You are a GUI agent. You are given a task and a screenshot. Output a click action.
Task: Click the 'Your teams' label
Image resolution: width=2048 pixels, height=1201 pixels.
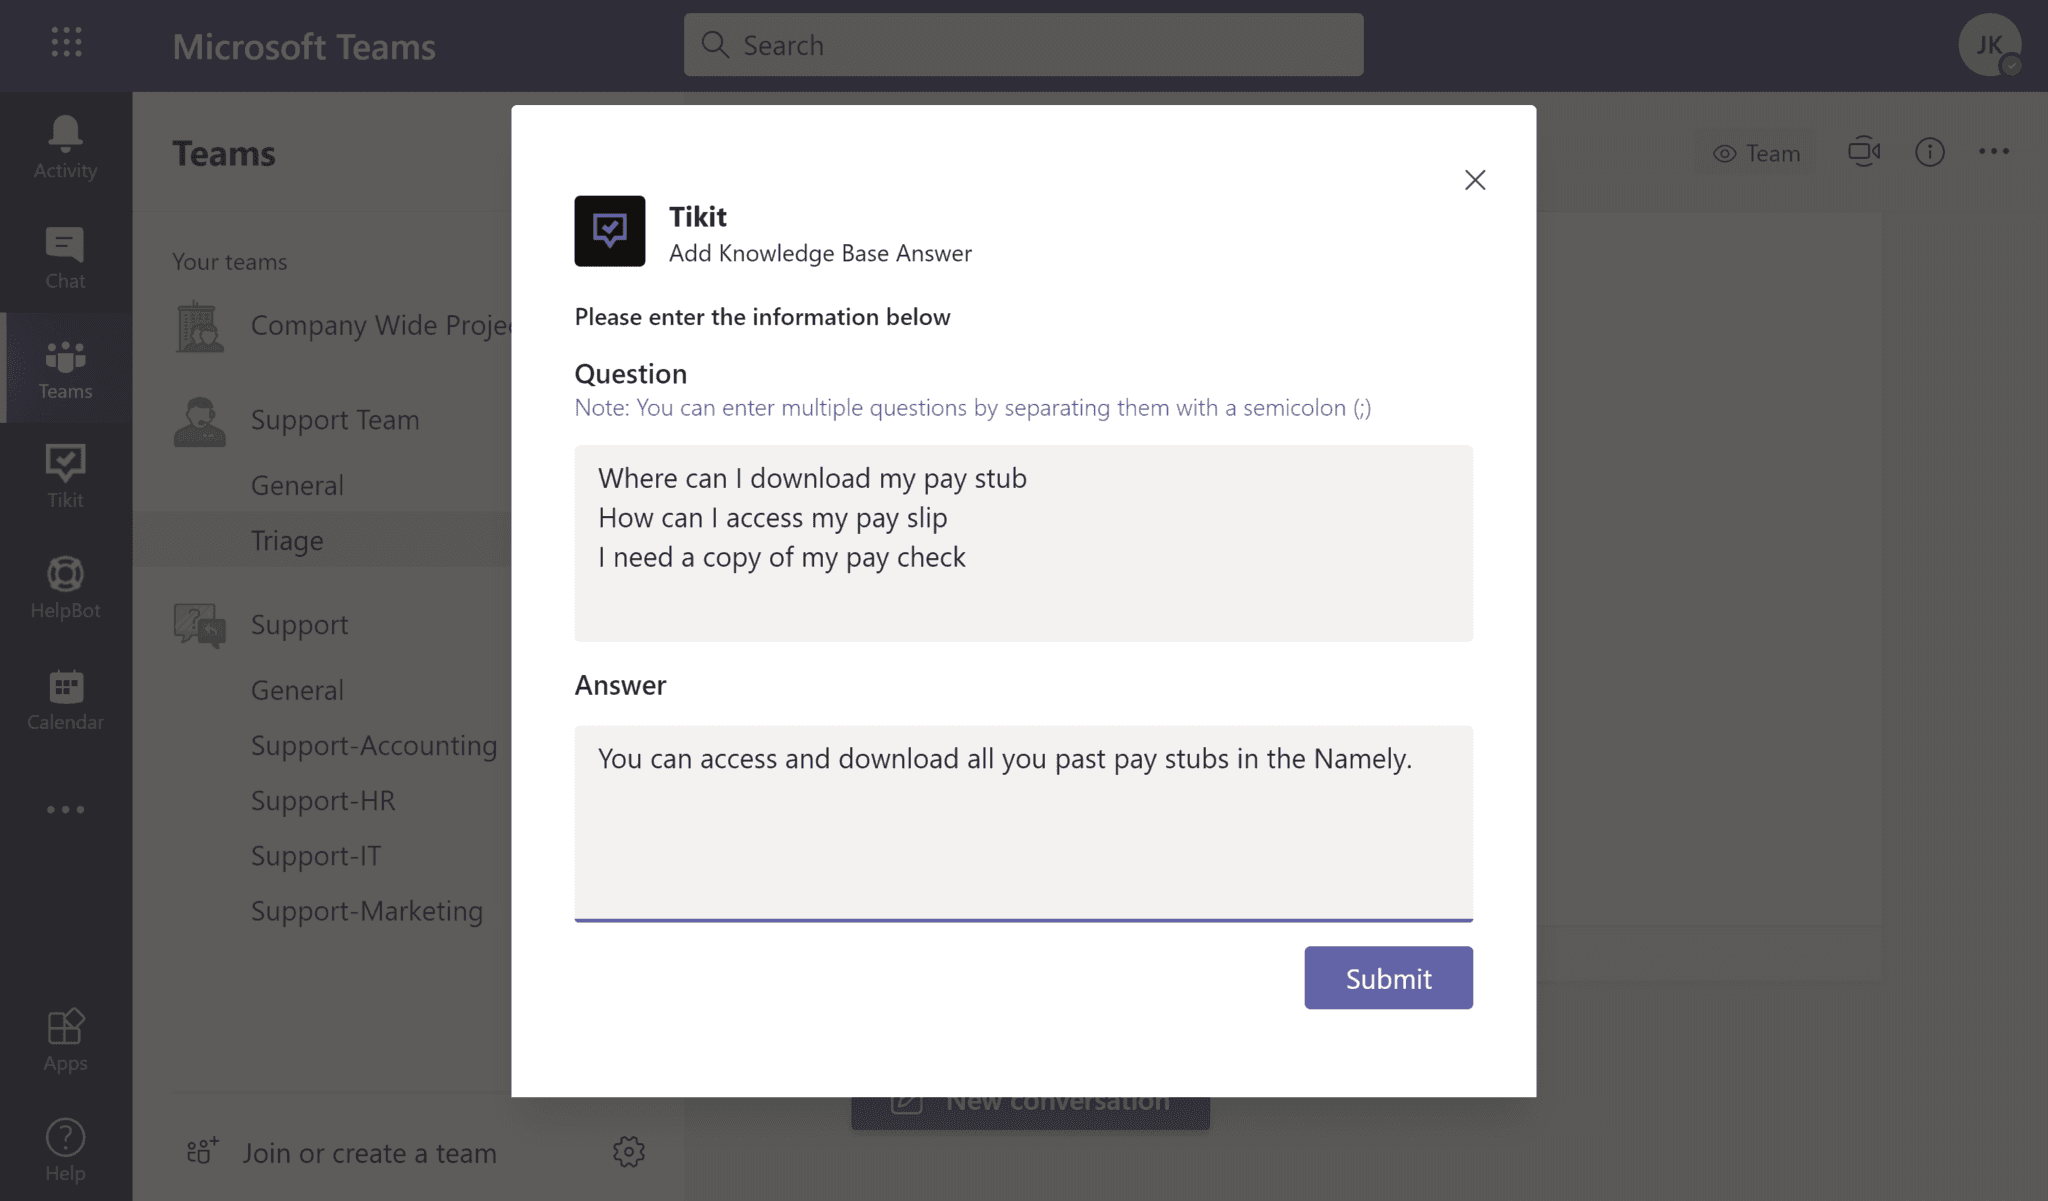pyautogui.click(x=230, y=261)
